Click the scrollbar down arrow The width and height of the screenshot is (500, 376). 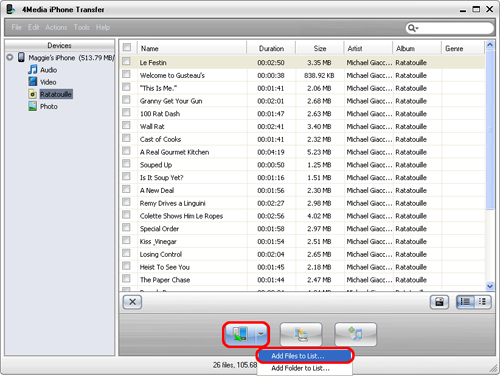point(490,286)
